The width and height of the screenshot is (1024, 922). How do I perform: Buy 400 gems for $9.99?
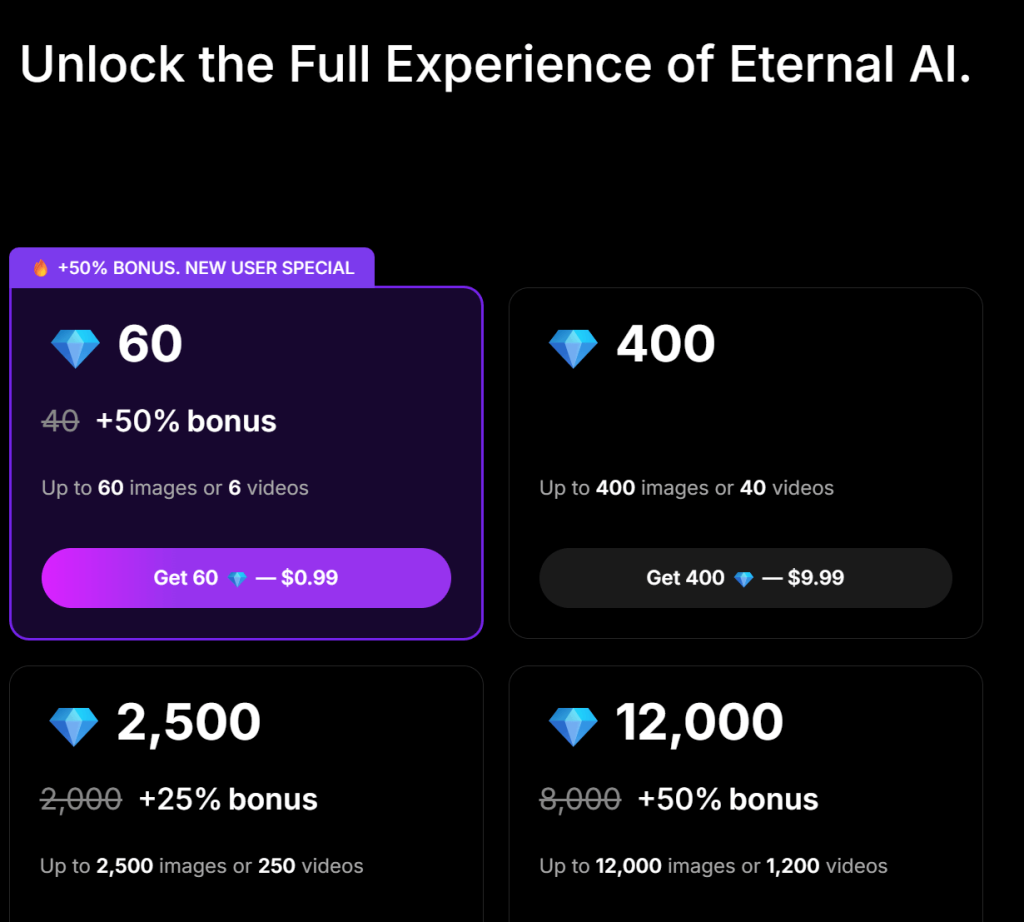pos(745,578)
